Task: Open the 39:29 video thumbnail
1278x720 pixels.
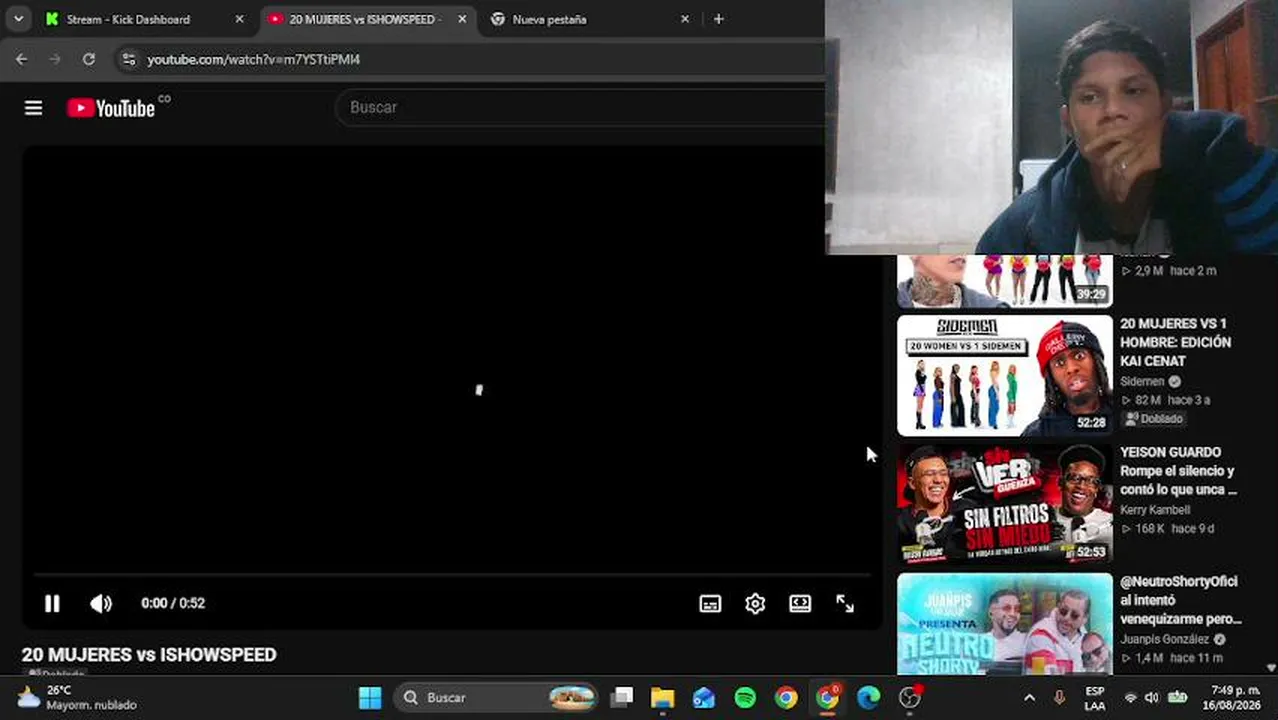Action: tap(1004, 281)
